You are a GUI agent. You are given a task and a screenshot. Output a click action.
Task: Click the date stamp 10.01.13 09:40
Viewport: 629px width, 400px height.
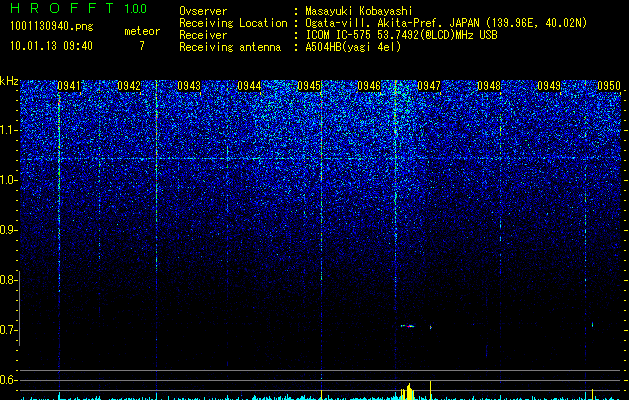(x=51, y=46)
